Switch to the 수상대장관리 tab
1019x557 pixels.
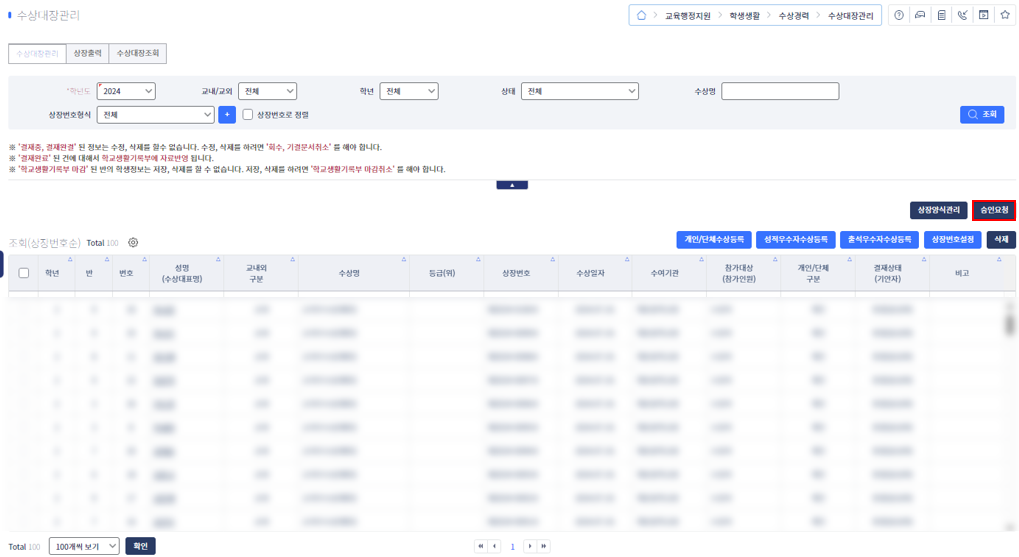click(37, 53)
